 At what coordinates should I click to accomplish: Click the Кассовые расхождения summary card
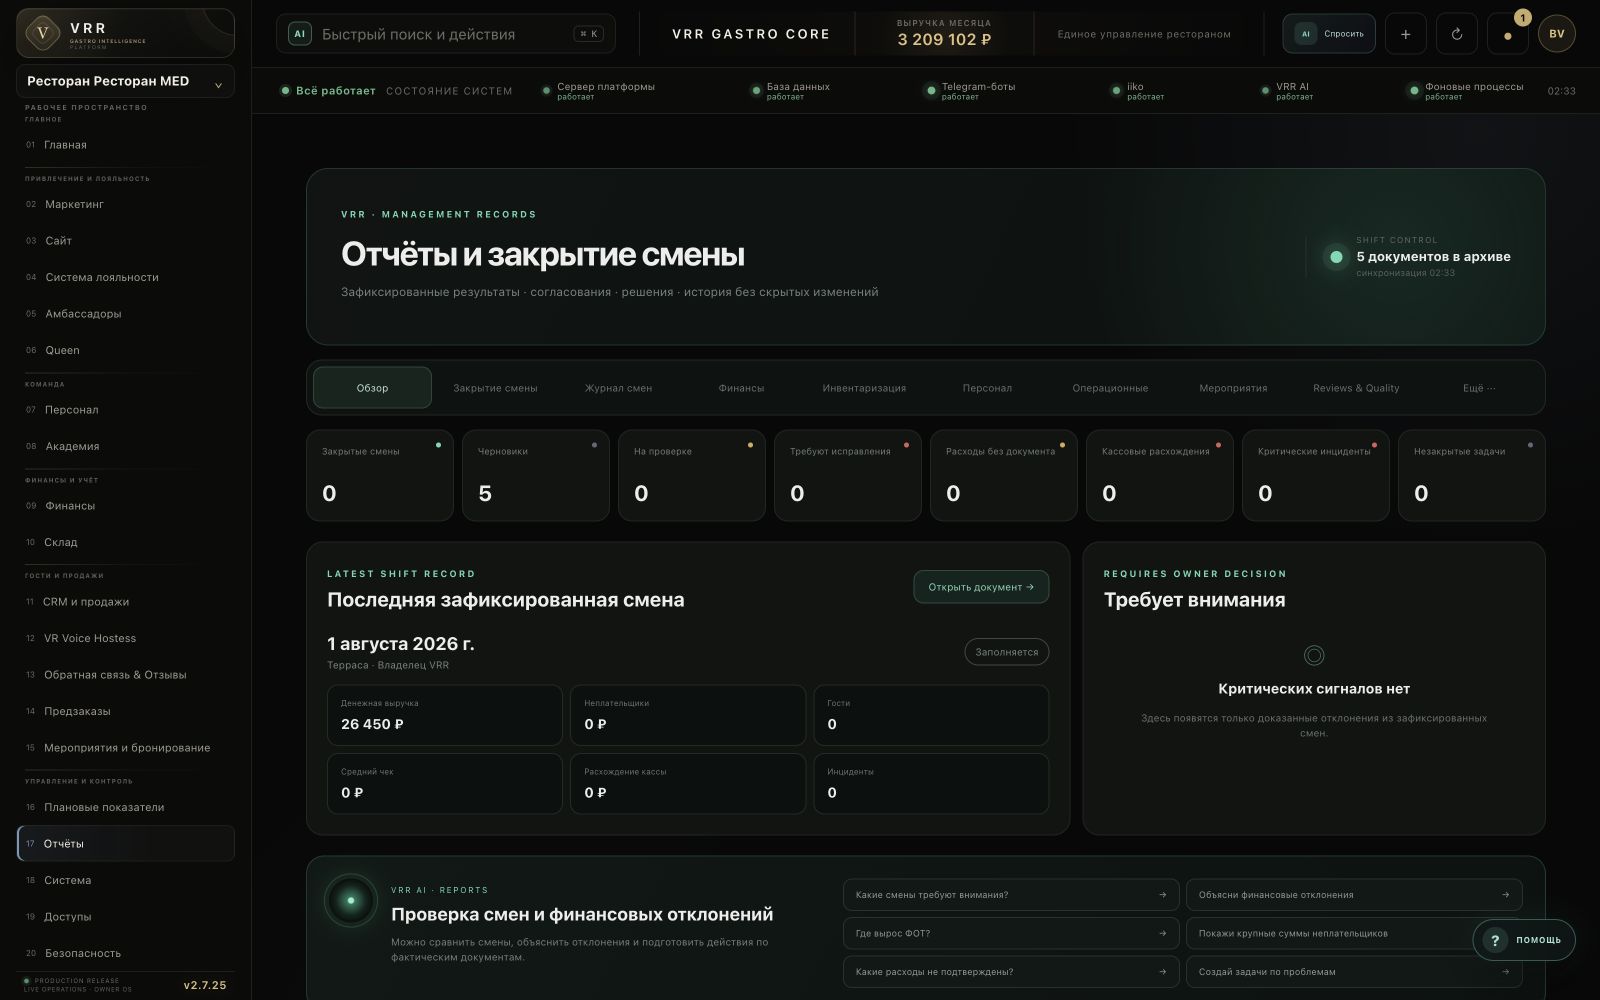[1159, 475]
